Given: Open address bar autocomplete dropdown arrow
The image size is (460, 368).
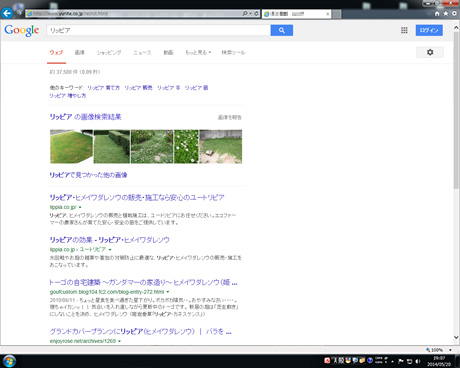Looking at the screenshot, I should pyautogui.click(x=251, y=13).
